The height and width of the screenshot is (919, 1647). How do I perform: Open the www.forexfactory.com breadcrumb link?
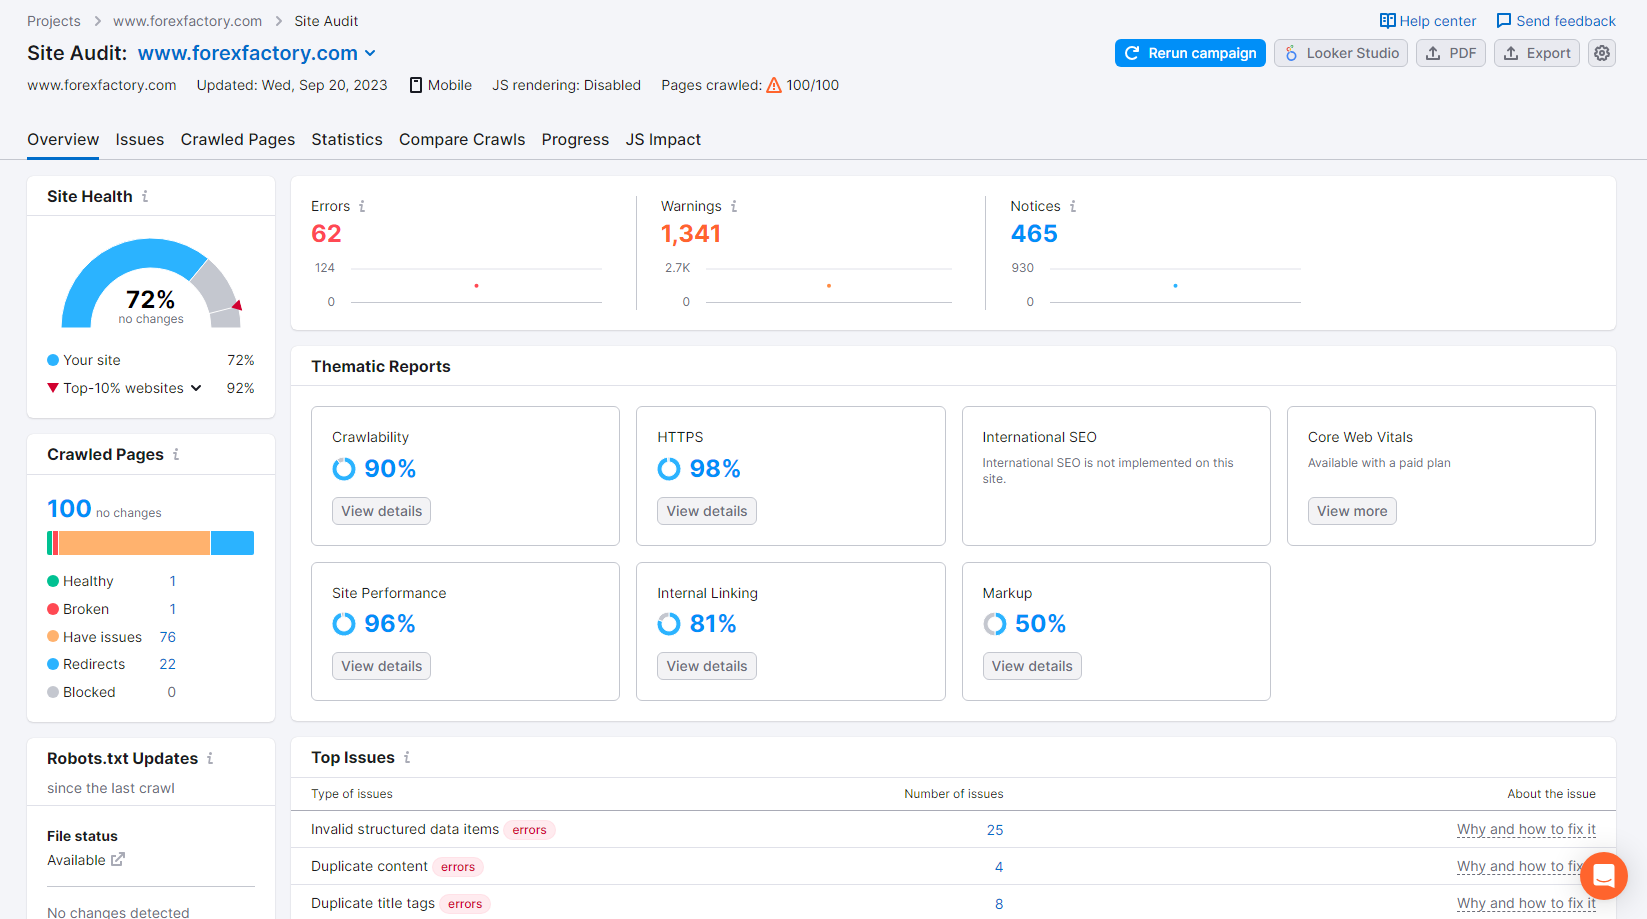187,21
